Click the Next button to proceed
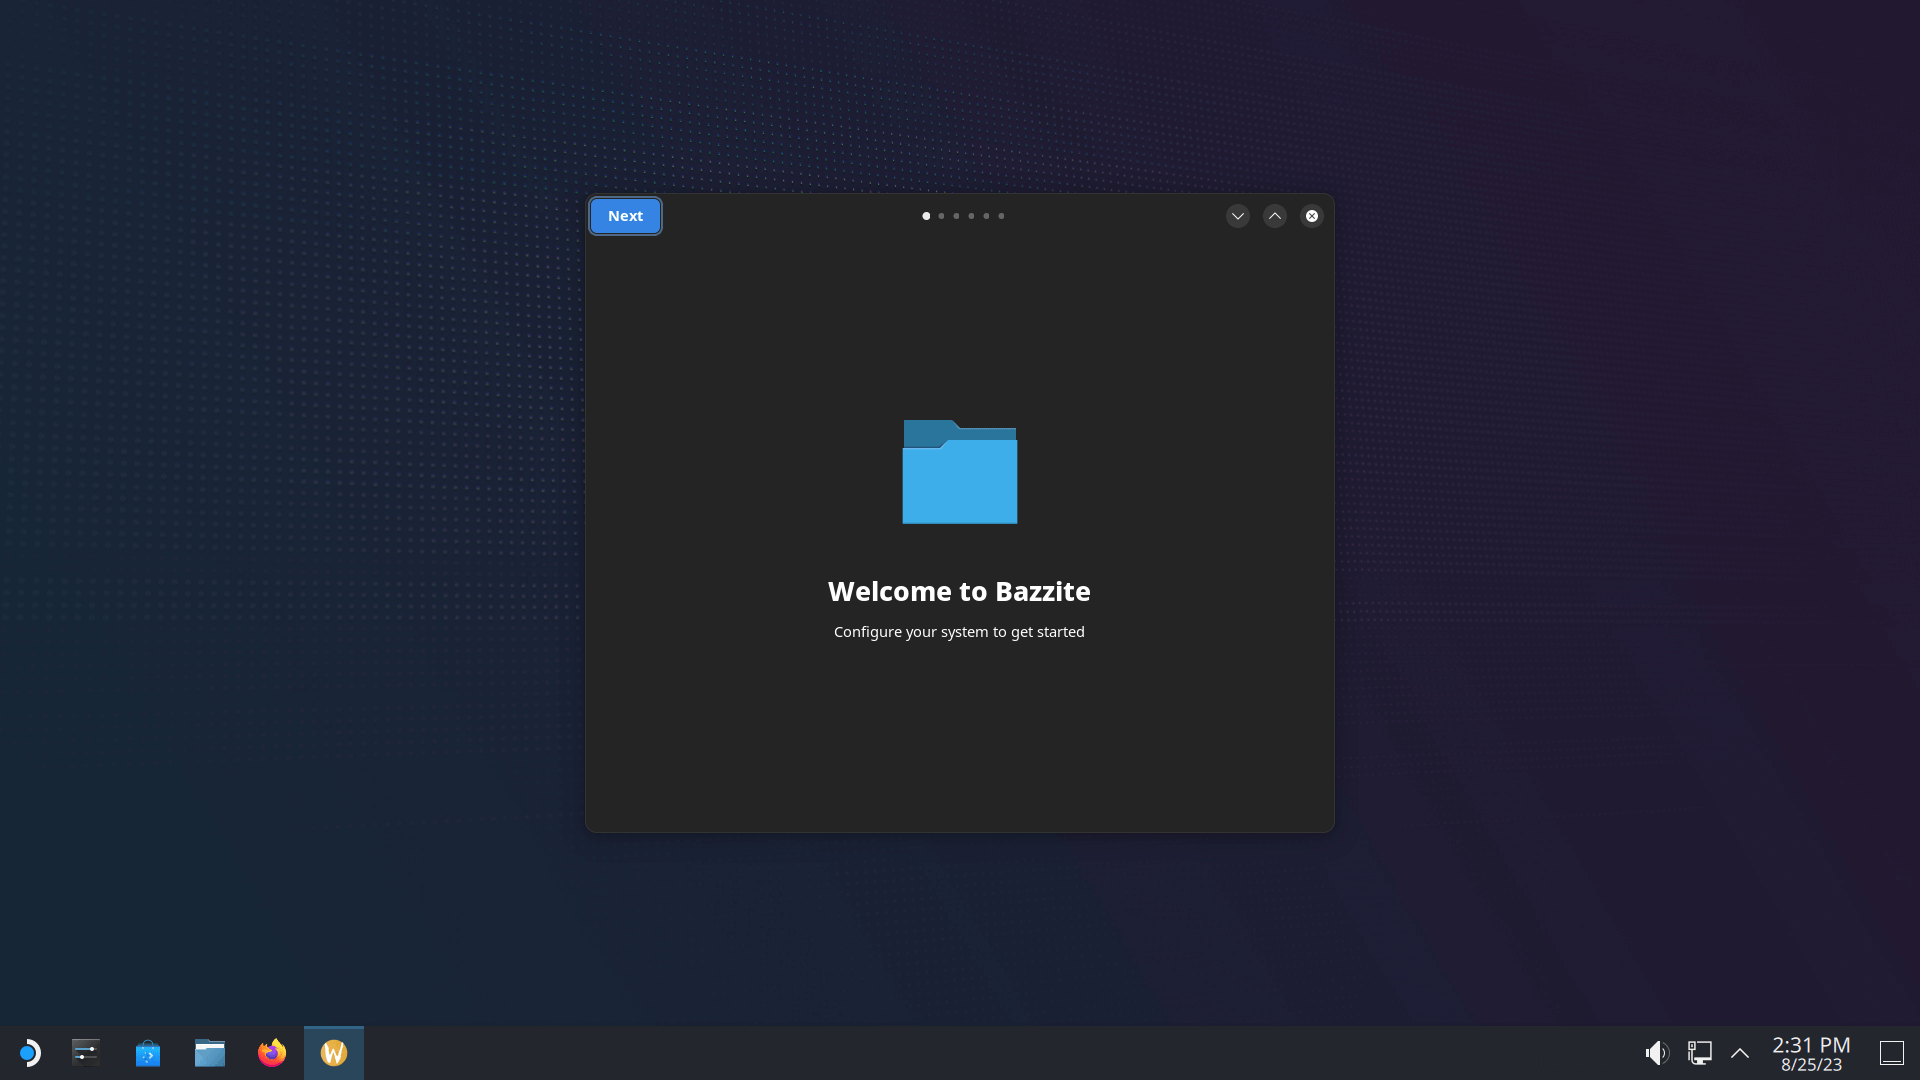 [x=624, y=215]
